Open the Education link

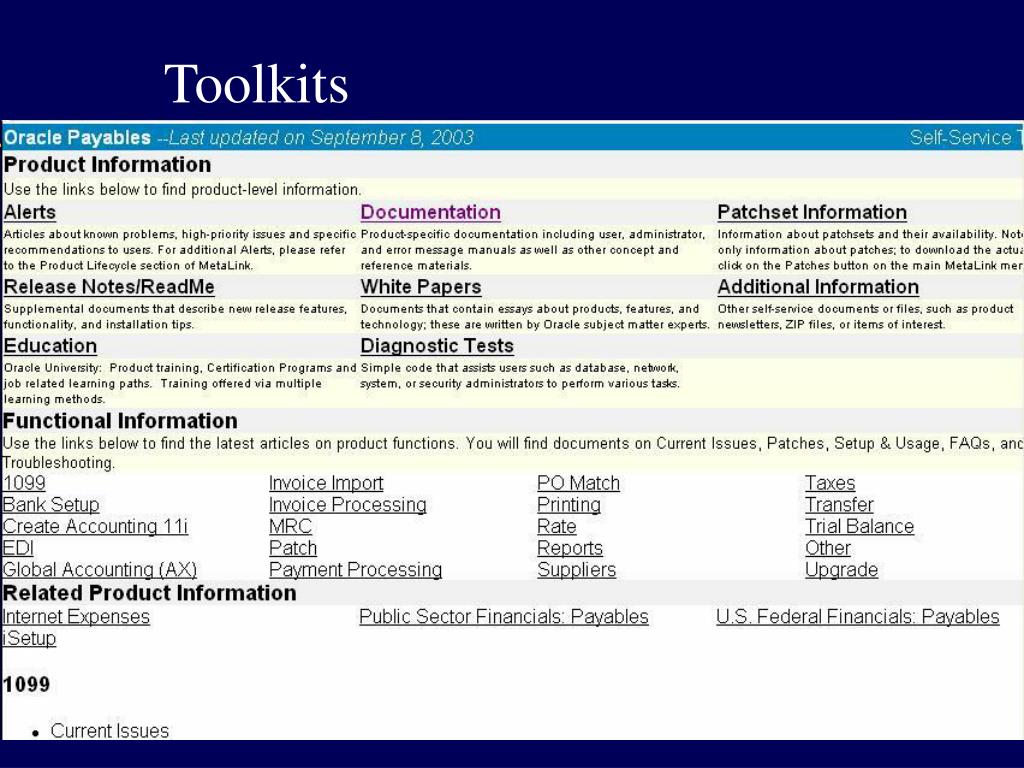coord(50,345)
